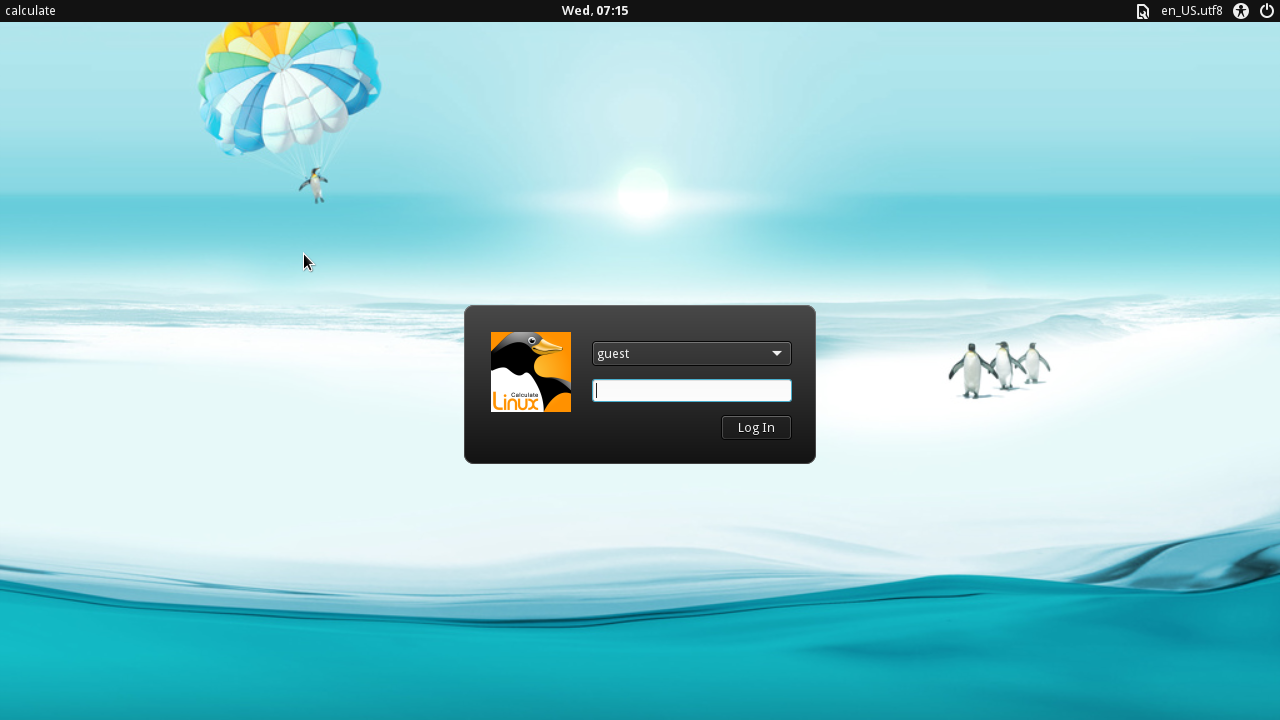Click the Calculate Linux user avatar
1280x720 pixels.
tap(531, 372)
